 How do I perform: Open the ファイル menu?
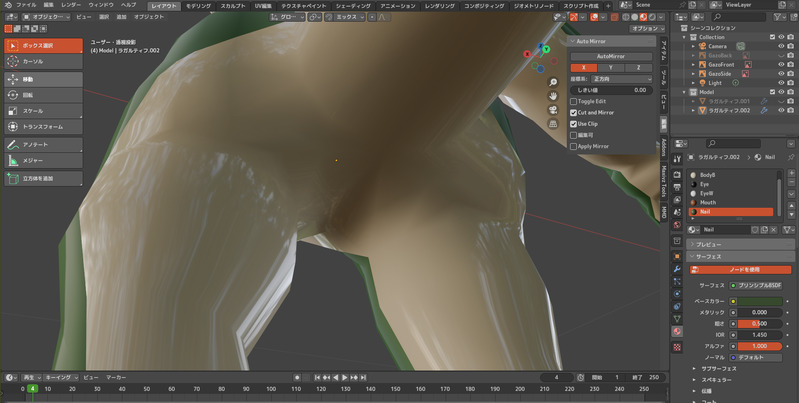point(26,5)
